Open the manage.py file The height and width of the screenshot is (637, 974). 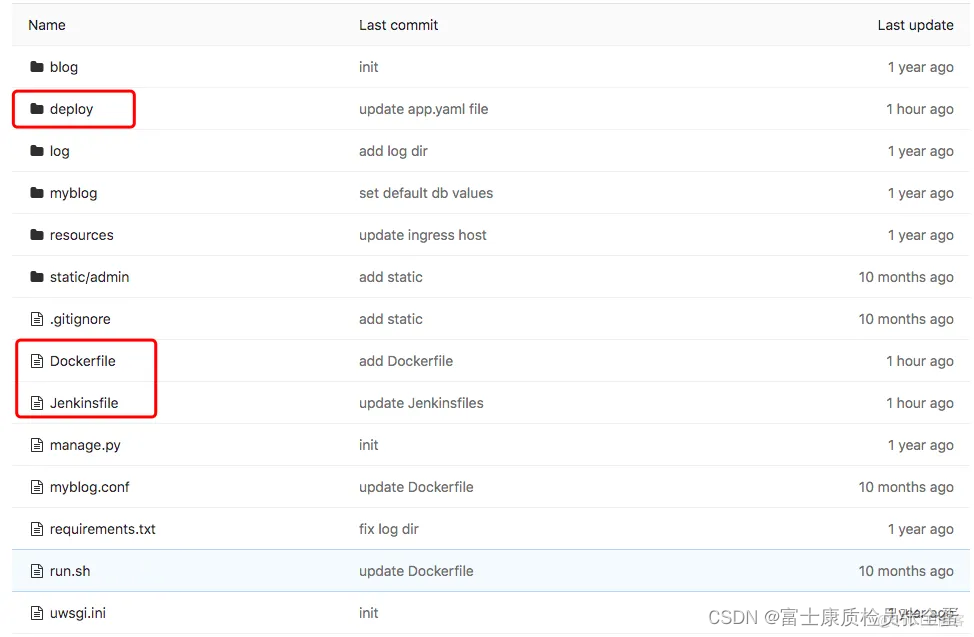pyautogui.click(x=83, y=445)
